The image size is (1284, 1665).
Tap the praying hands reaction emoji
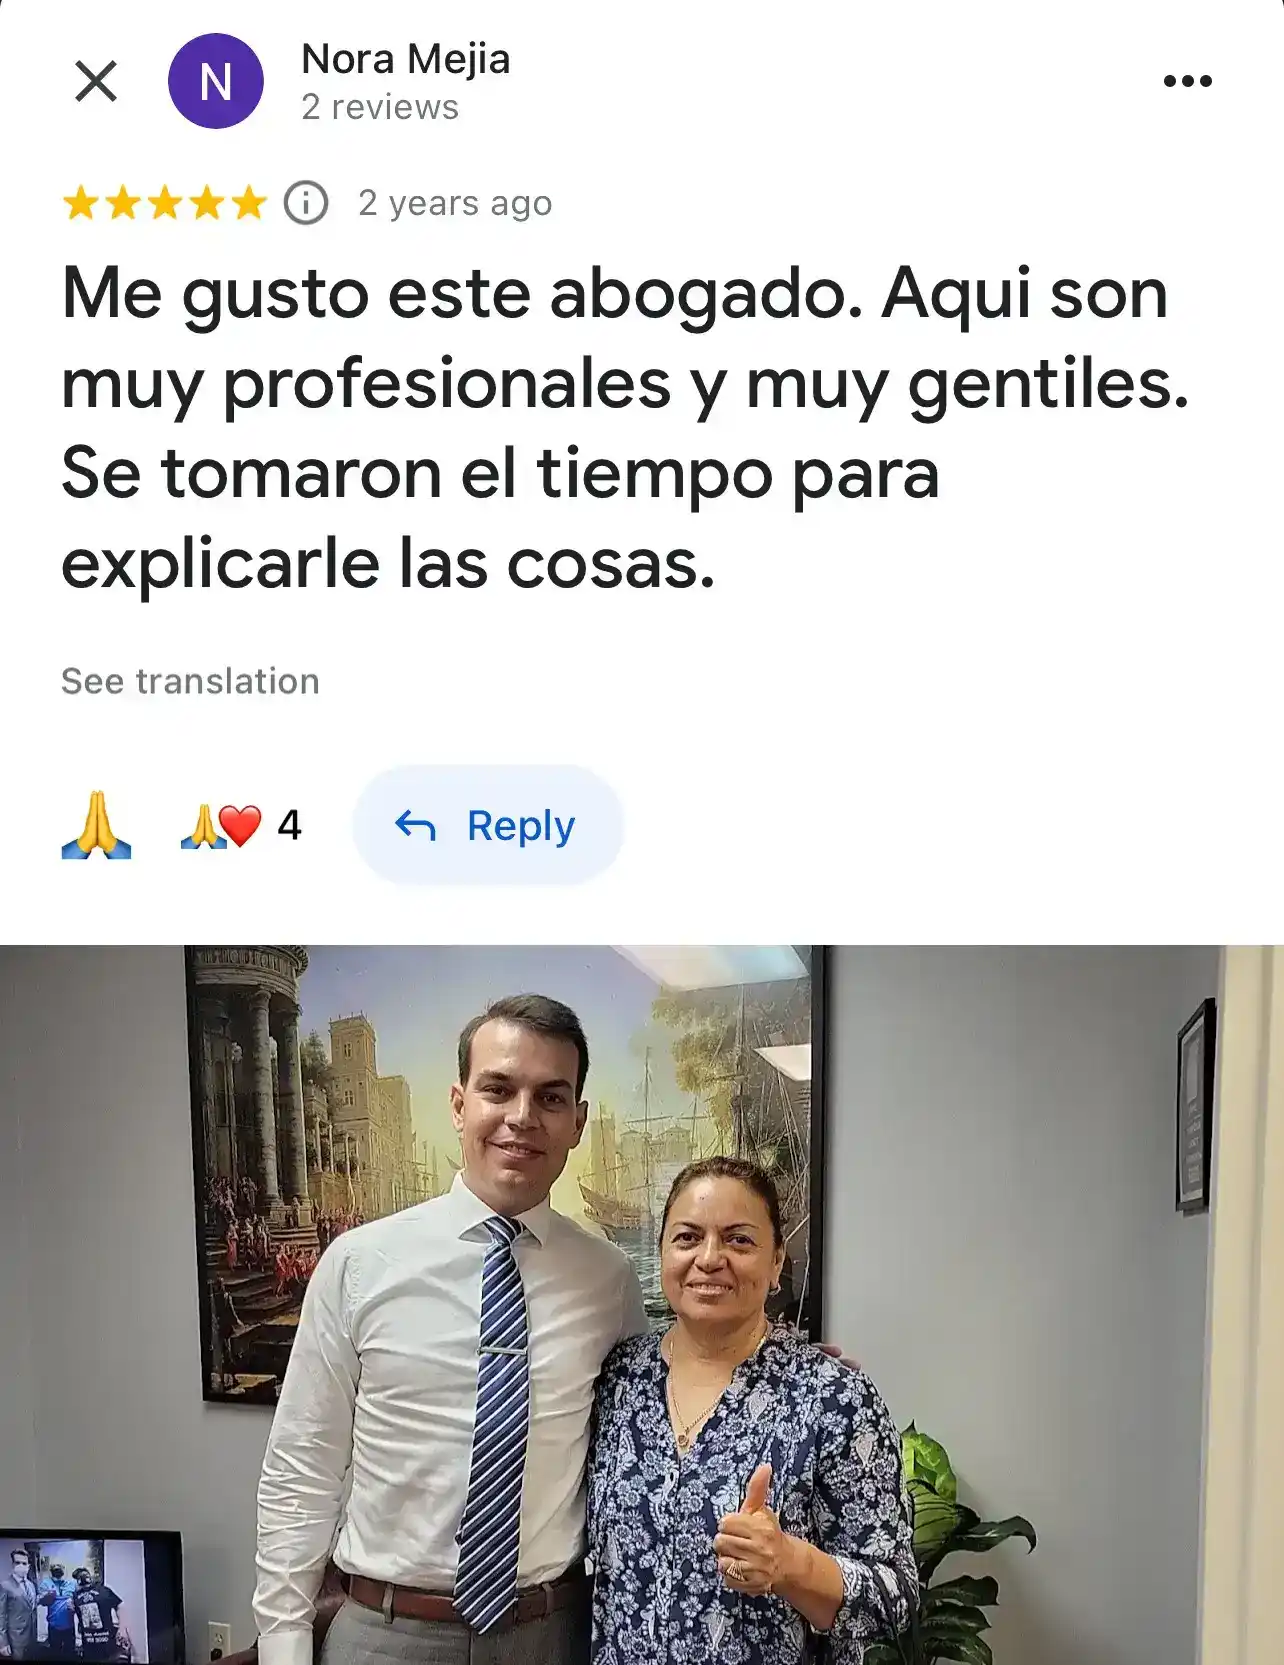click(97, 825)
